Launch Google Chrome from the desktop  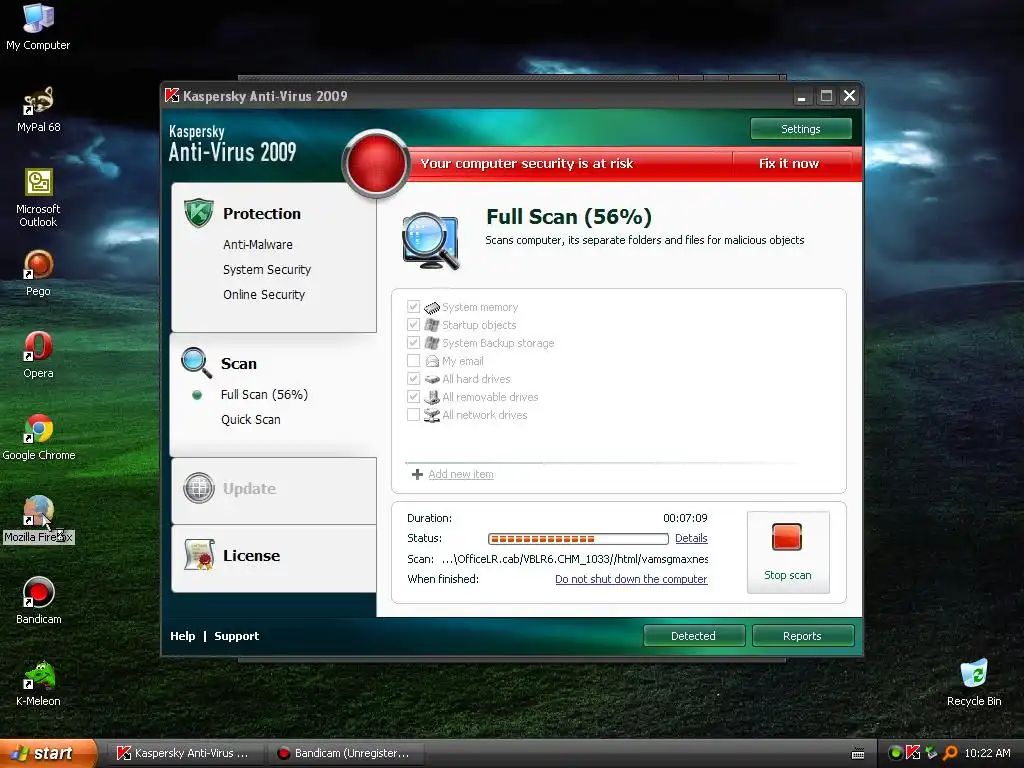tap(39, 437)
